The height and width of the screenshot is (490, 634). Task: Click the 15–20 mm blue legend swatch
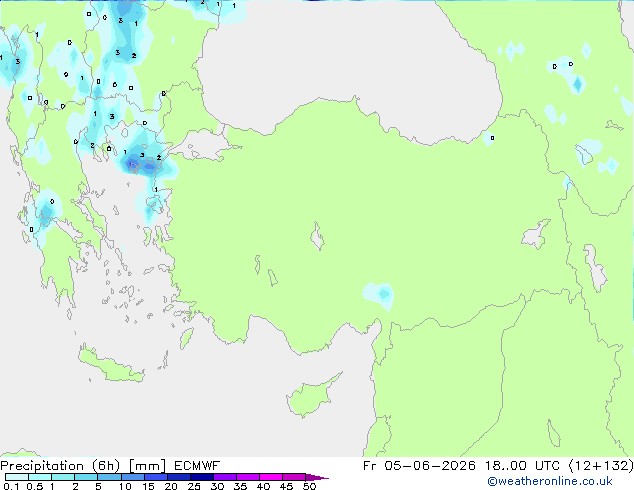(155, 477)
